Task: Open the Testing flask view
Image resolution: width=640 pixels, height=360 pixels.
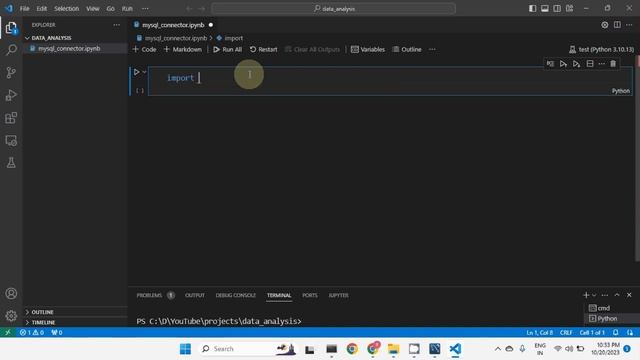Action: click(x=11, y=163)
